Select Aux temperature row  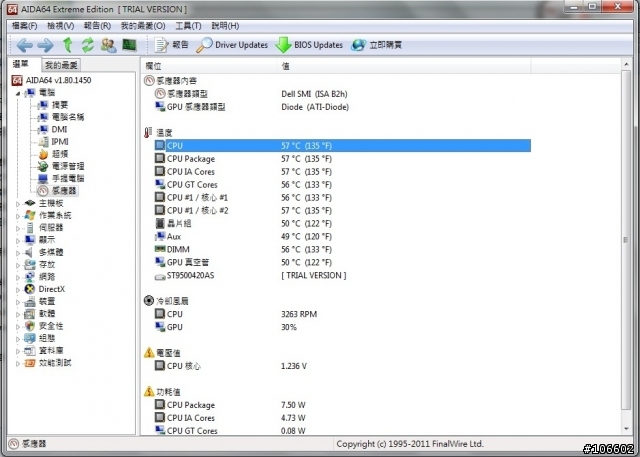tap(343, 237)
